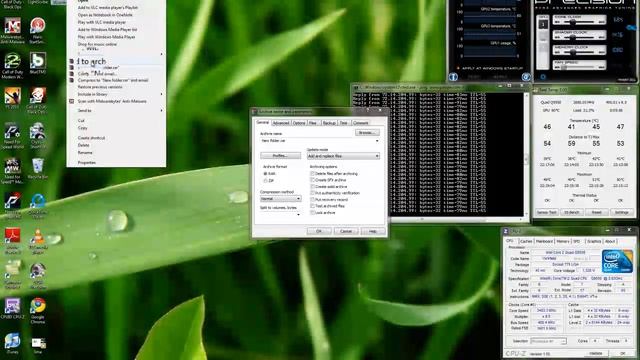
Task: Switch to the Comment tab in the archive dialog
Action: pos(360,123)
